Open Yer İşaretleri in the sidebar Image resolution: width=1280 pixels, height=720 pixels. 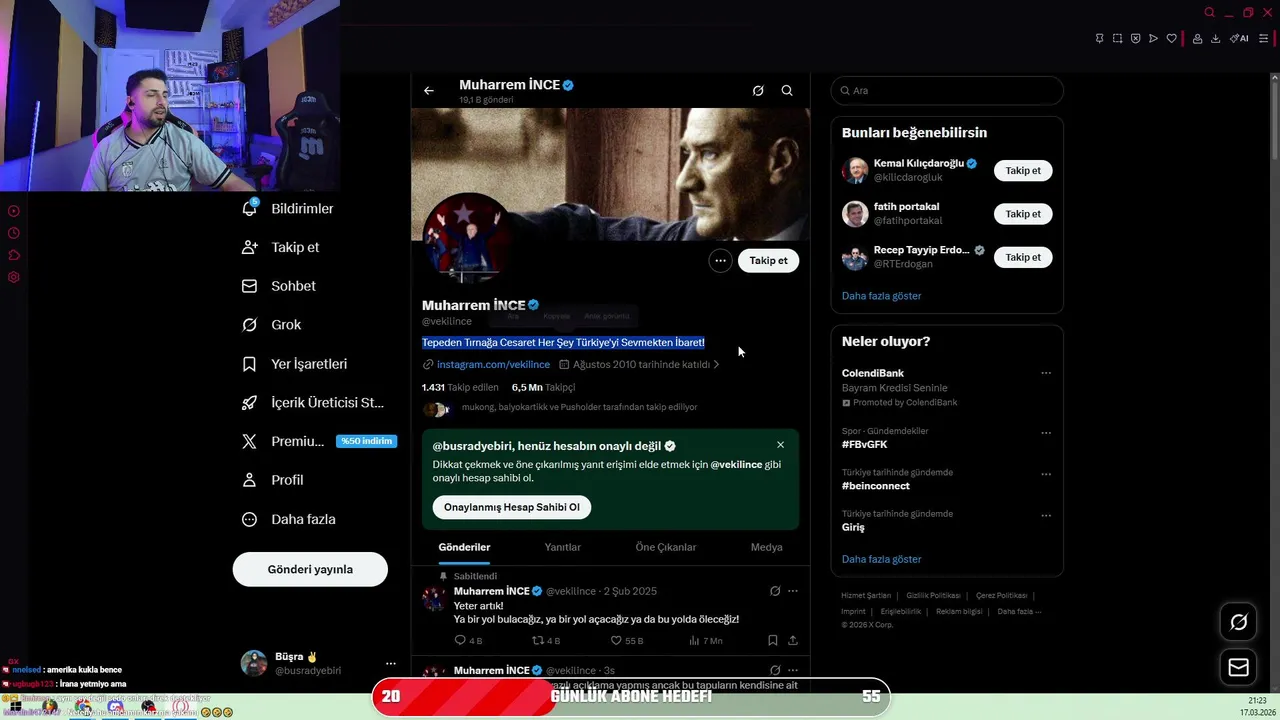click(295, 364)
